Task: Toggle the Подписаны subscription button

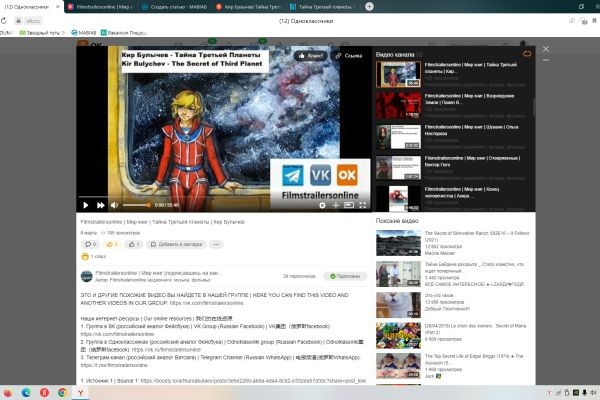Action: [x=345, y=276]
